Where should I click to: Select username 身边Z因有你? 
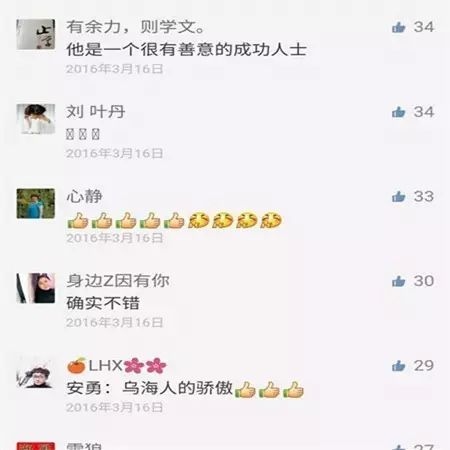118,281
